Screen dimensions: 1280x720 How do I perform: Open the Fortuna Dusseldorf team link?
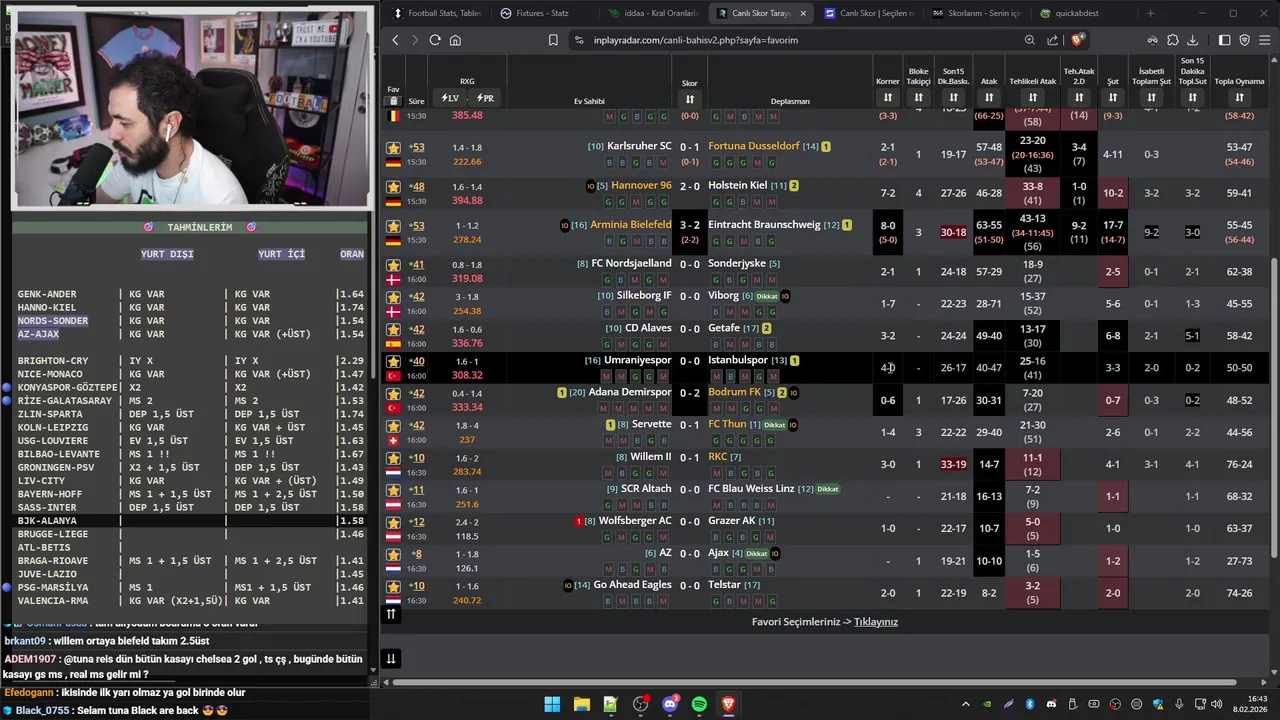753,146
